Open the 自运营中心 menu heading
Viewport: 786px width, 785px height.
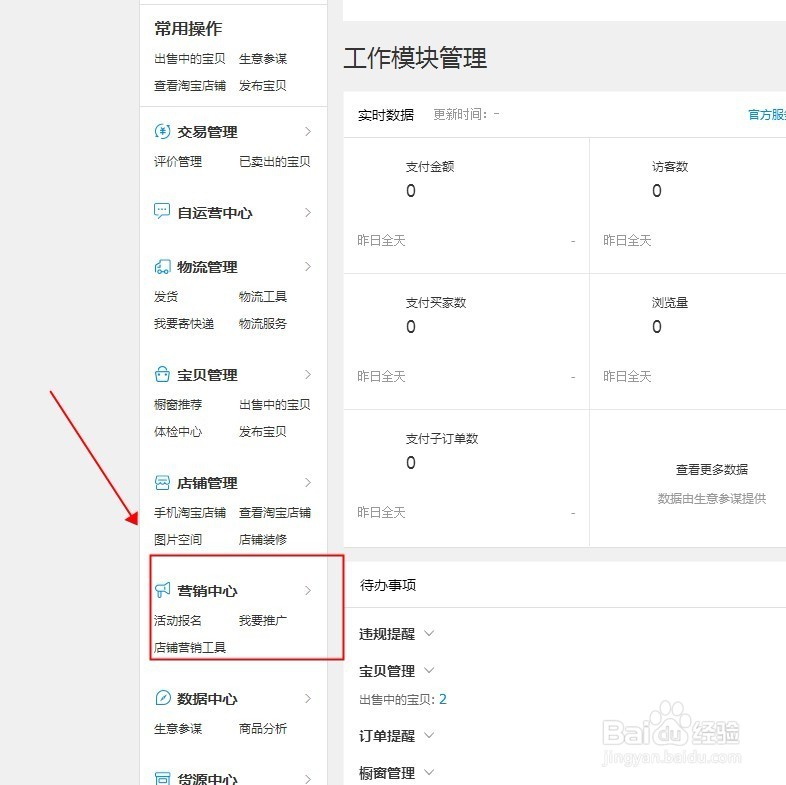click(x=215, y=213)
